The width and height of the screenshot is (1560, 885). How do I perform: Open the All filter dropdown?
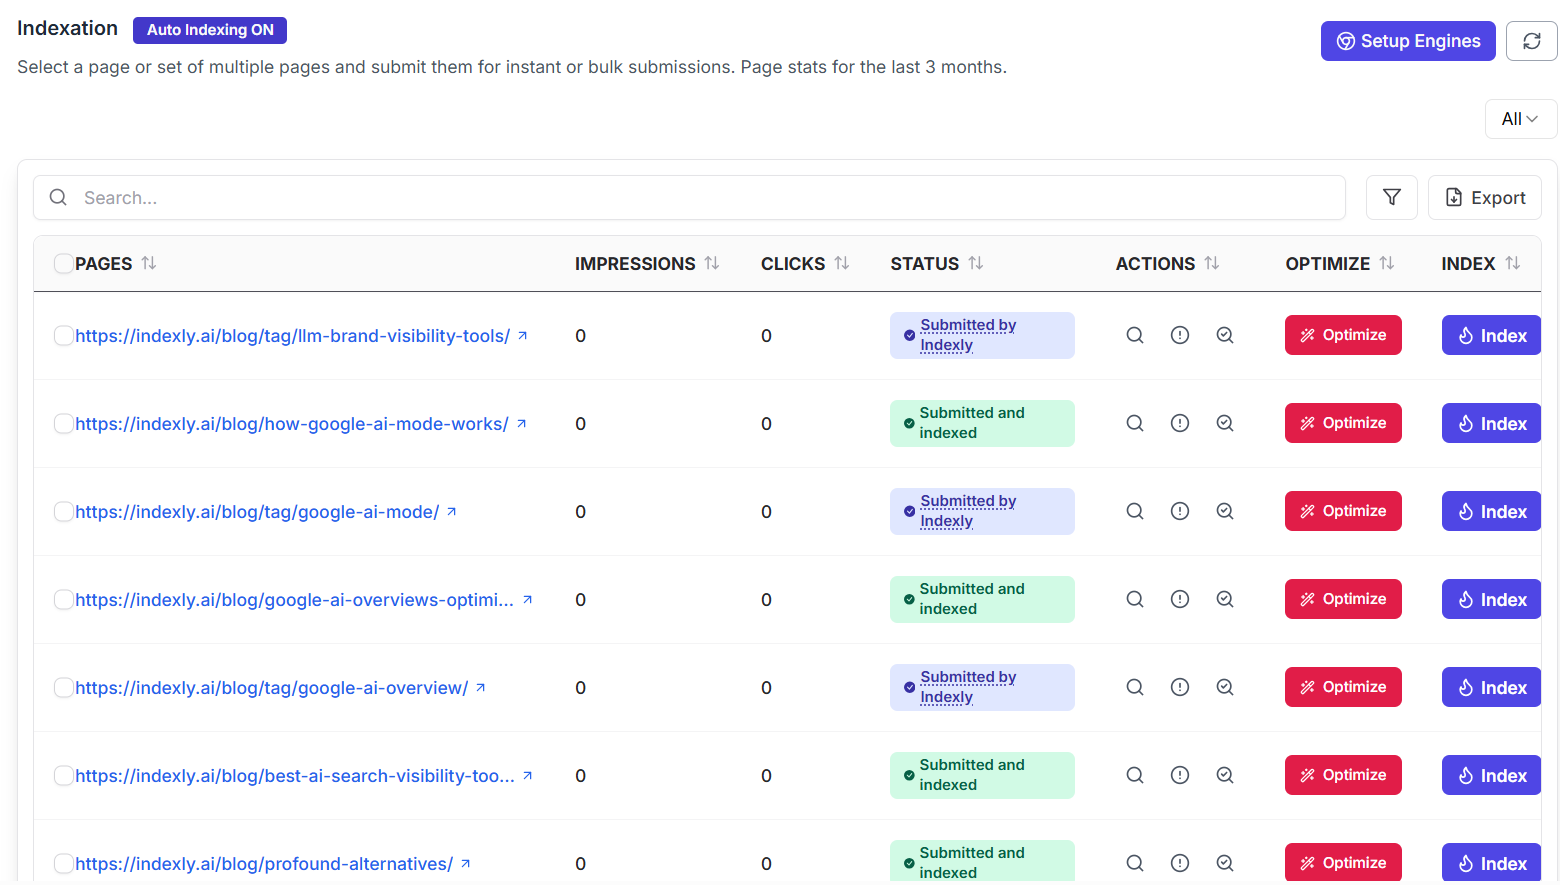pos(1520,118)
